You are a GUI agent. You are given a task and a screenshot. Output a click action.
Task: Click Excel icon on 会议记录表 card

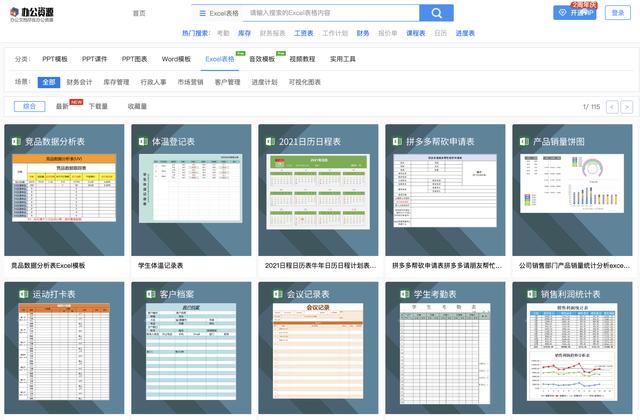coord(270,295)
